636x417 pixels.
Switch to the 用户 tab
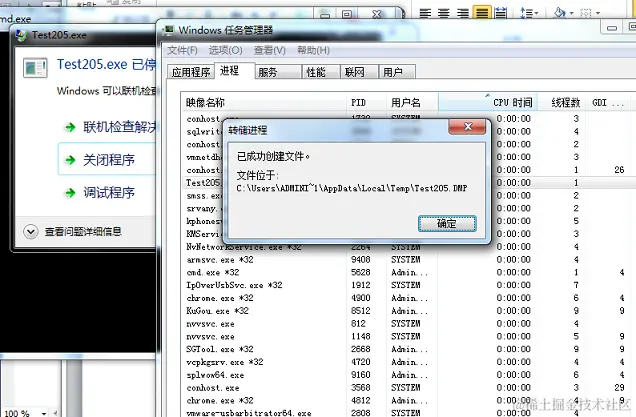397,72
